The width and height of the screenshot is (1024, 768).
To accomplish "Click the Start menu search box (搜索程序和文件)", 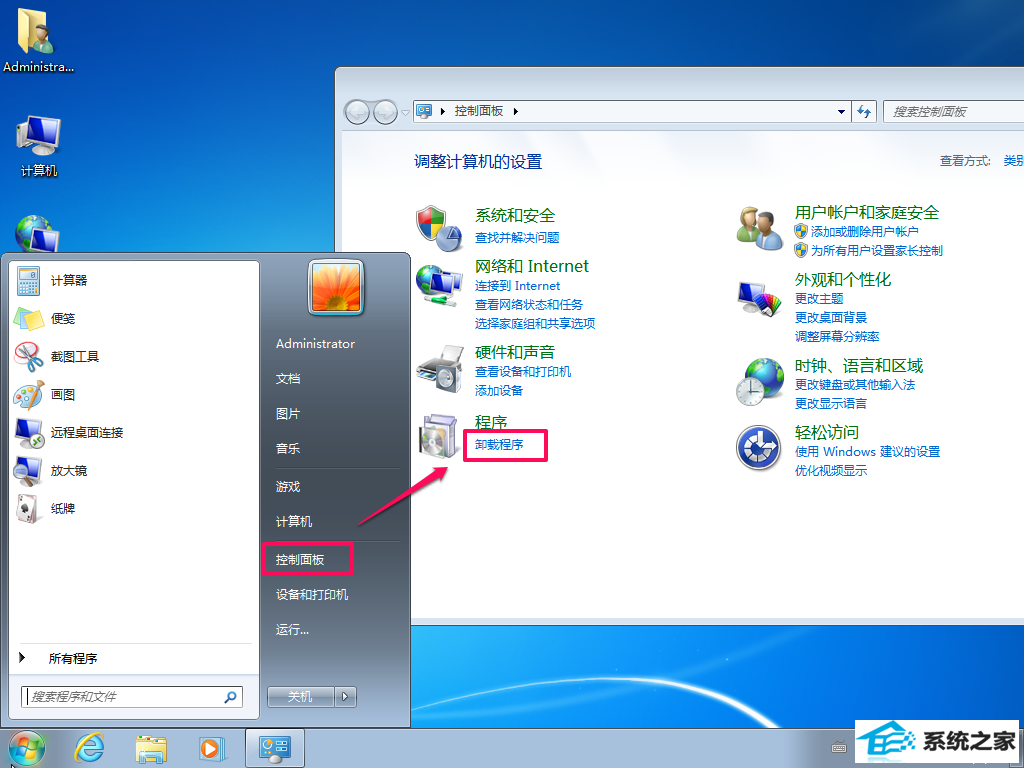I will (x=132, y=697).
